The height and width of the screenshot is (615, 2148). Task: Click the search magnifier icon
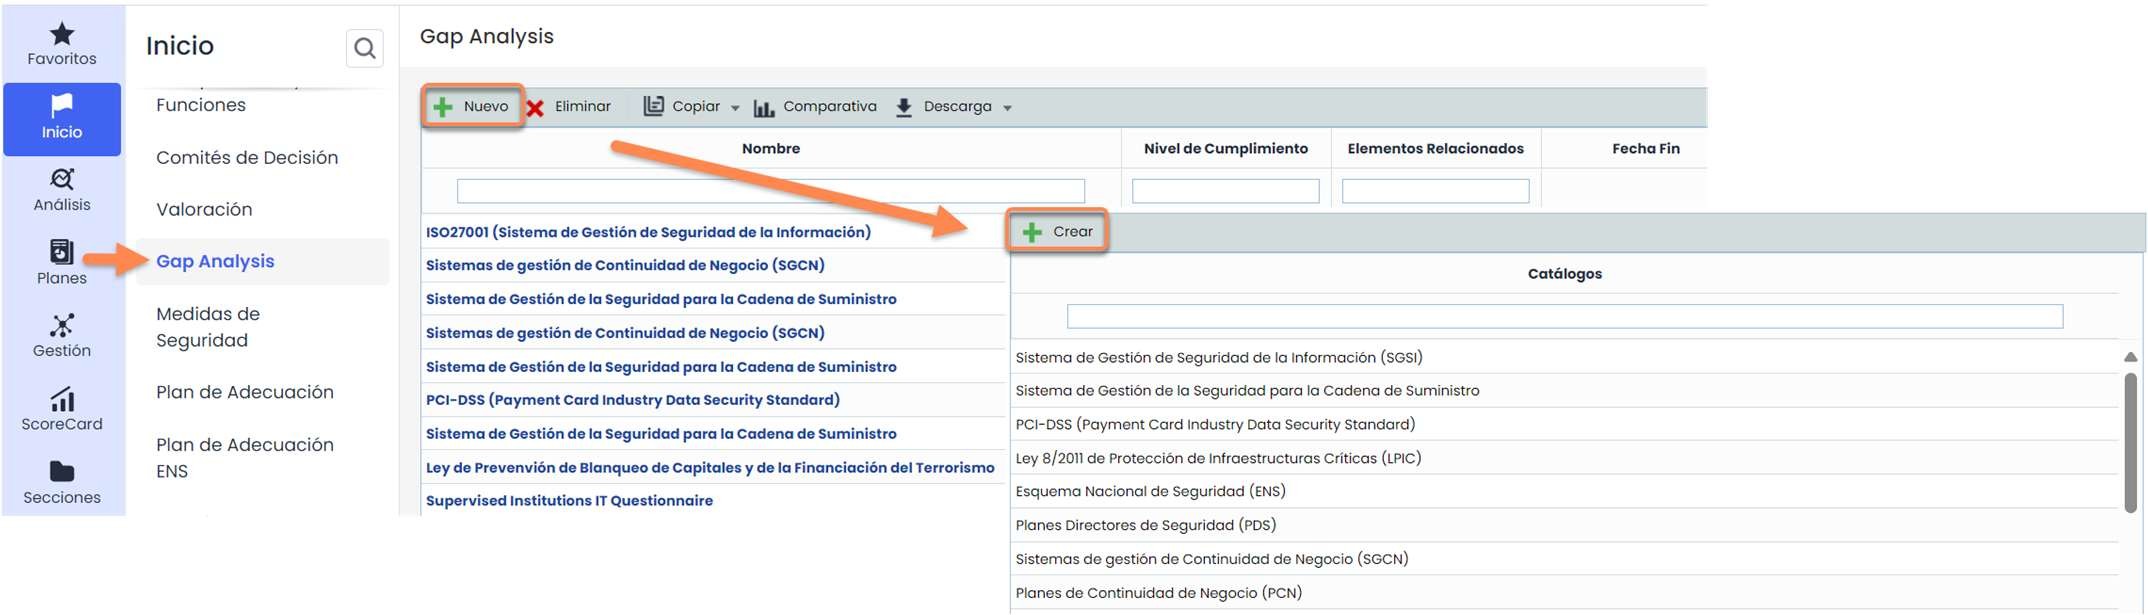coord(365,48)
